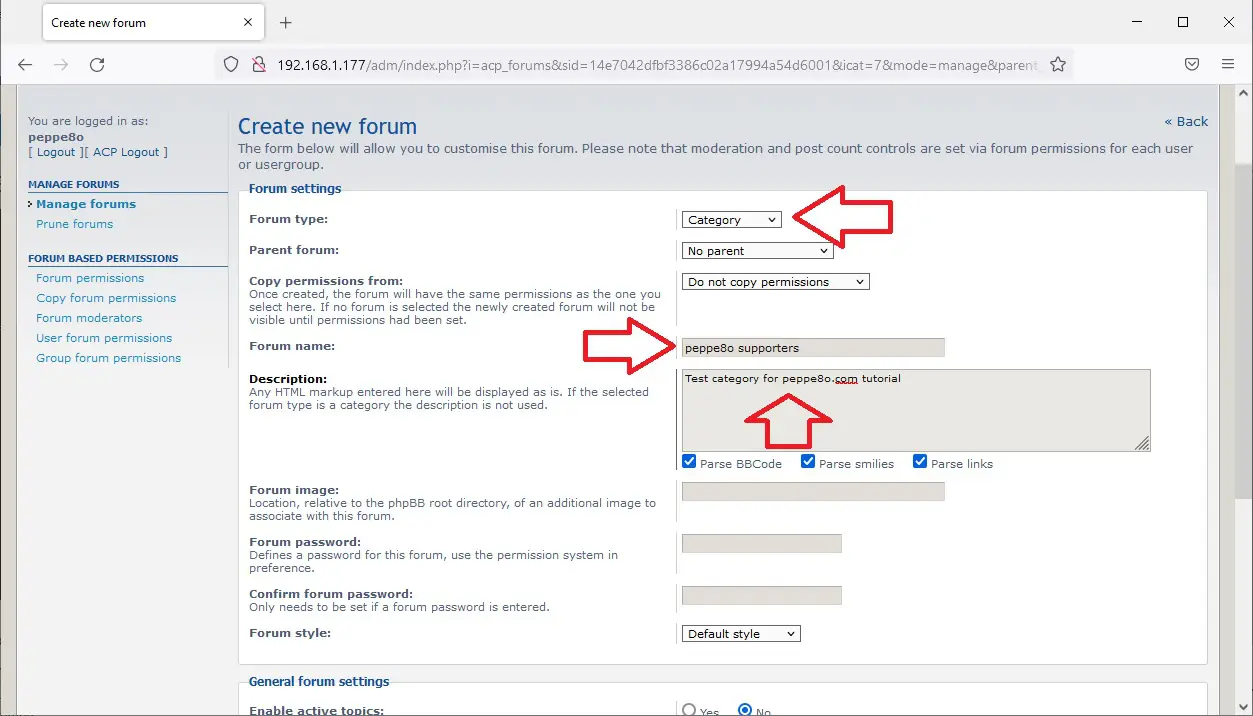Screen dimensions: 1253x716
Task: Toggle the Parse smilies checkbox
Action: (808, 462)
